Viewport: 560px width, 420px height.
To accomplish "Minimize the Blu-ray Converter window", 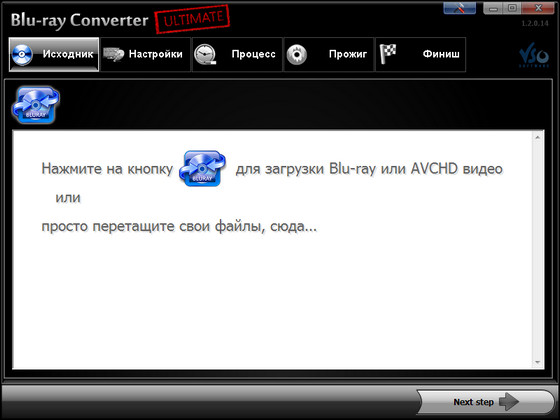I will (x=494, y=8).
